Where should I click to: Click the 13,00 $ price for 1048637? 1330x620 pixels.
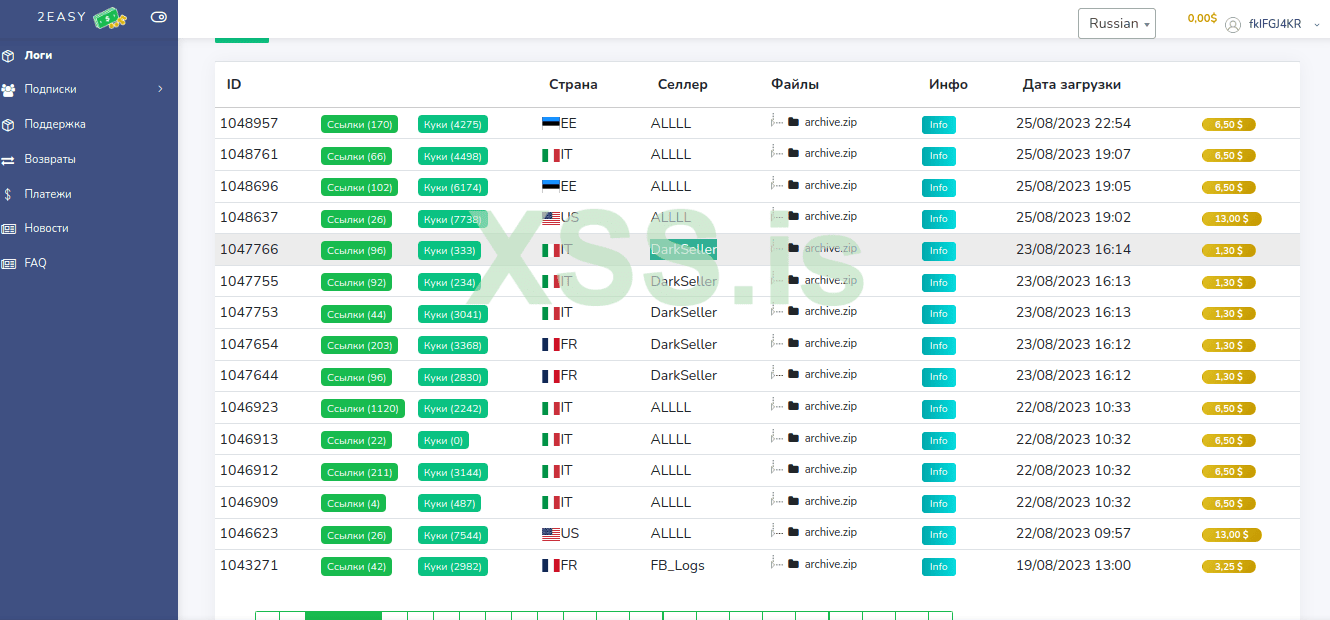click(1231, 219)
